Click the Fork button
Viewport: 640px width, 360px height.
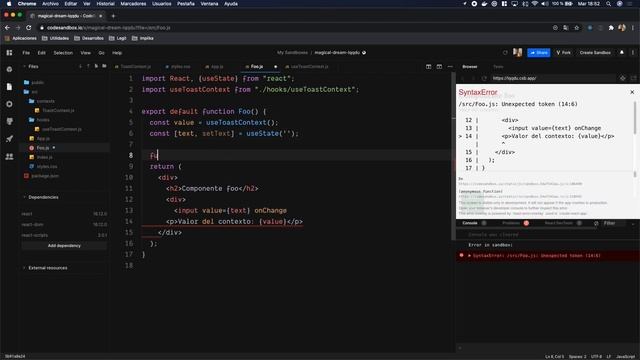coord(564,53)
